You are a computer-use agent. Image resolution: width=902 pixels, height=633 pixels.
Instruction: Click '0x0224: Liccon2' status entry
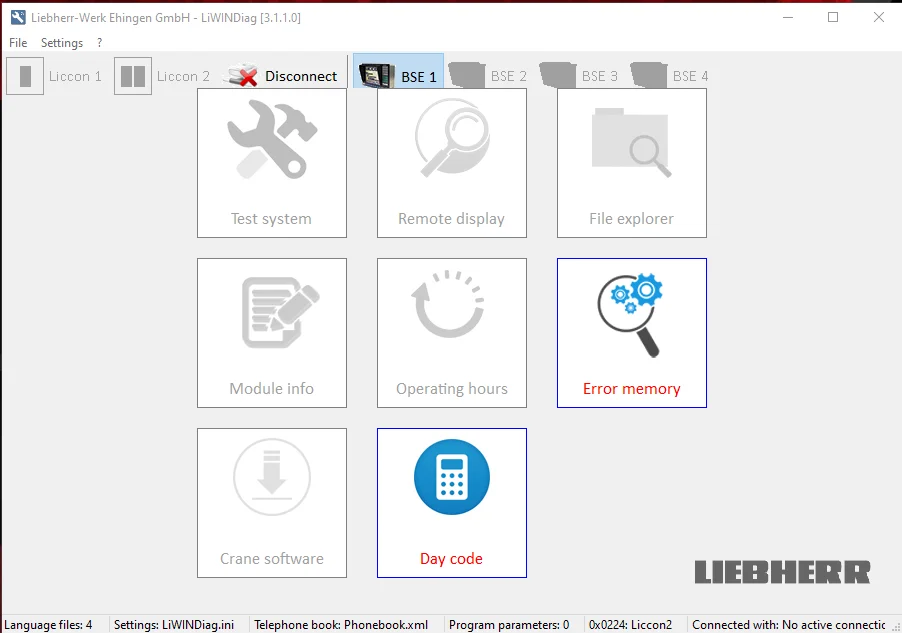tap(630, 625)
